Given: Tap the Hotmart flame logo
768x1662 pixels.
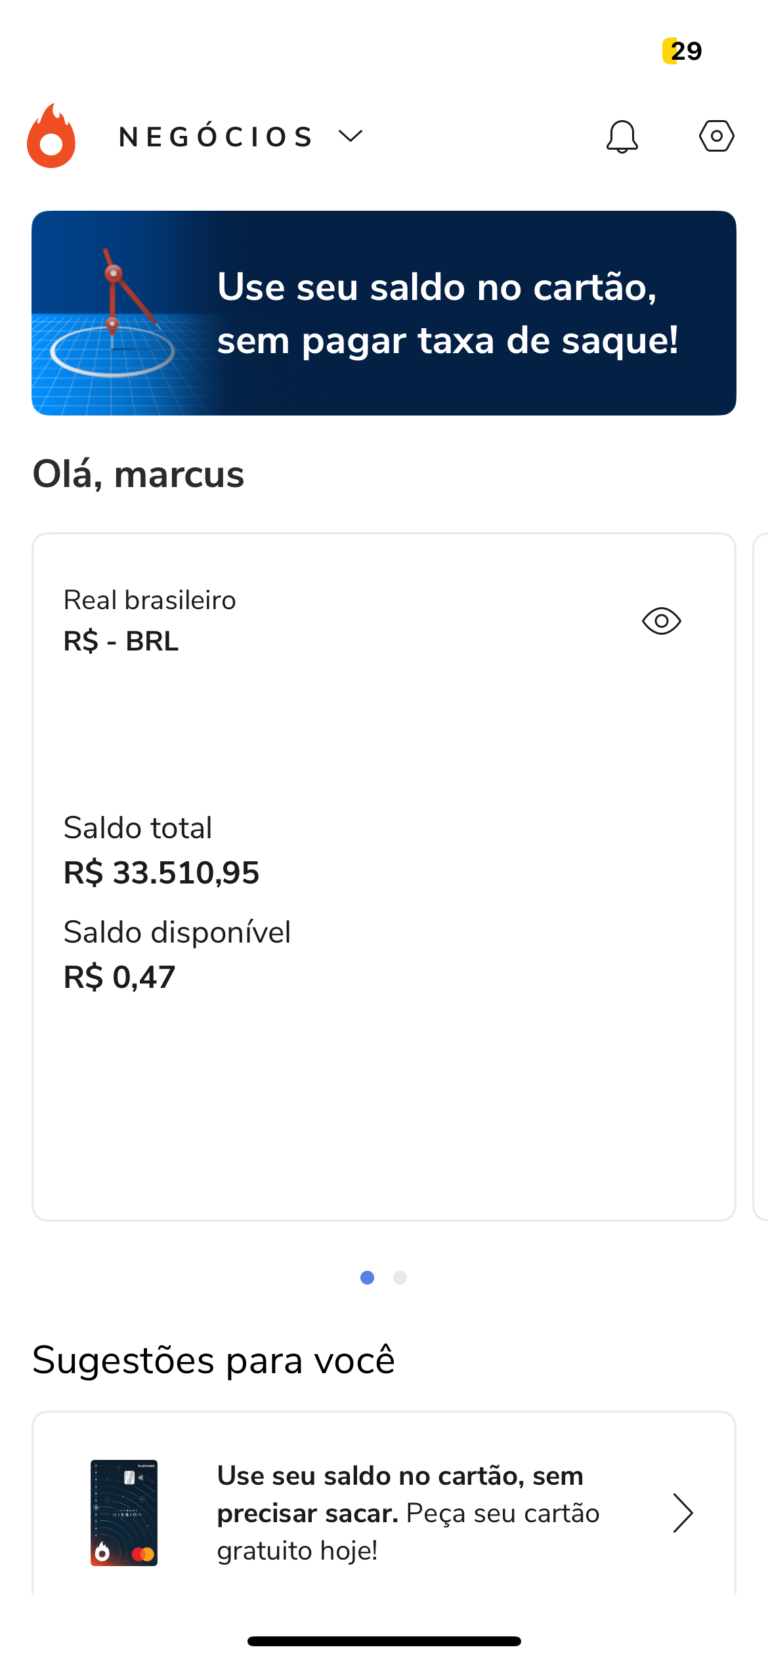Looking at the screenshot, I should [51, 136].
